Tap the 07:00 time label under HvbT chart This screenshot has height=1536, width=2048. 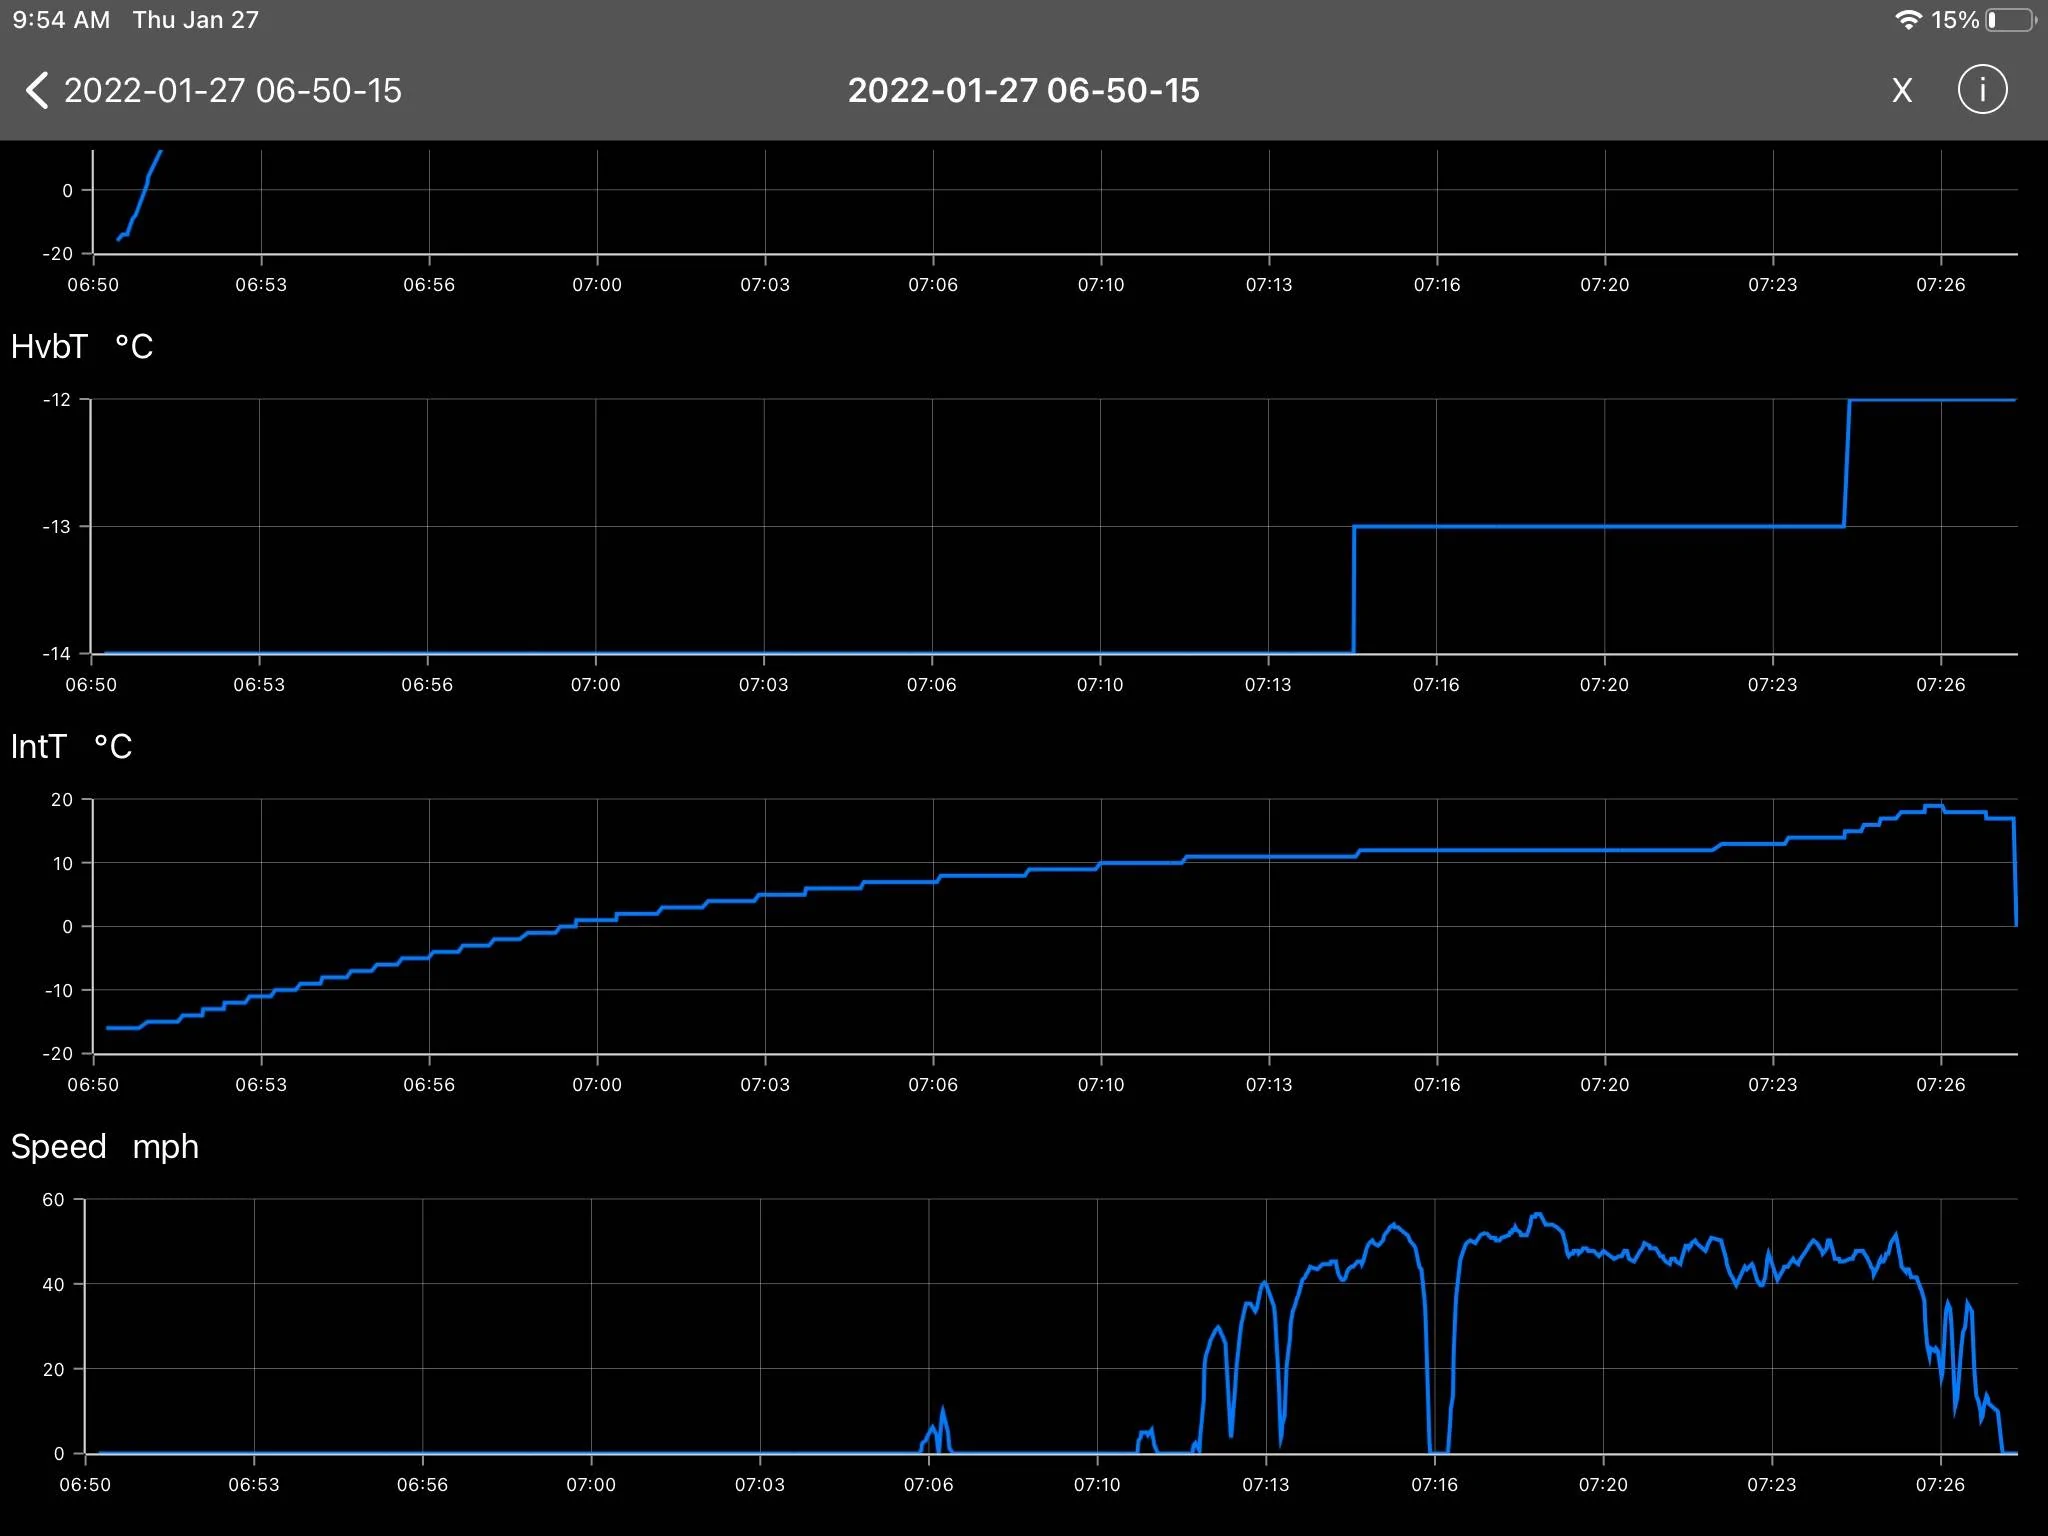pyautogui.click(x=595, y=685)
